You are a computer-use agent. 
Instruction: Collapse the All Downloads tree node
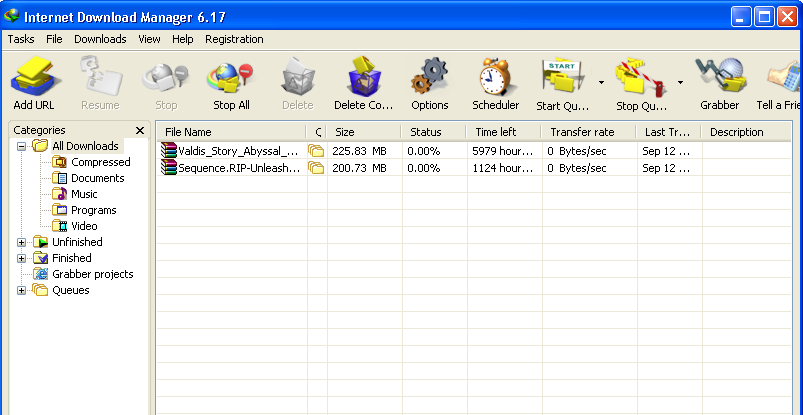21,147
